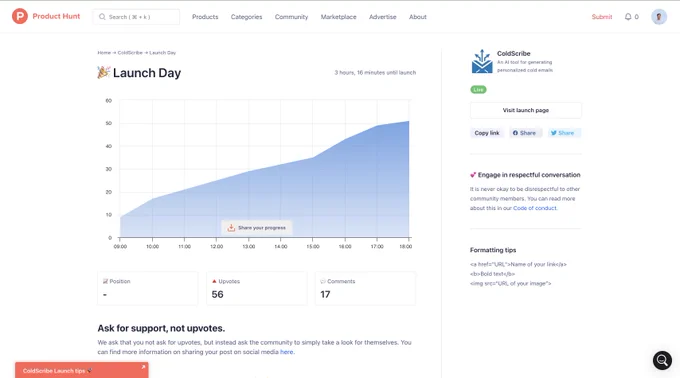Click Share your progress button
This screenshot has width=680, height=378.
pos(257,228)
